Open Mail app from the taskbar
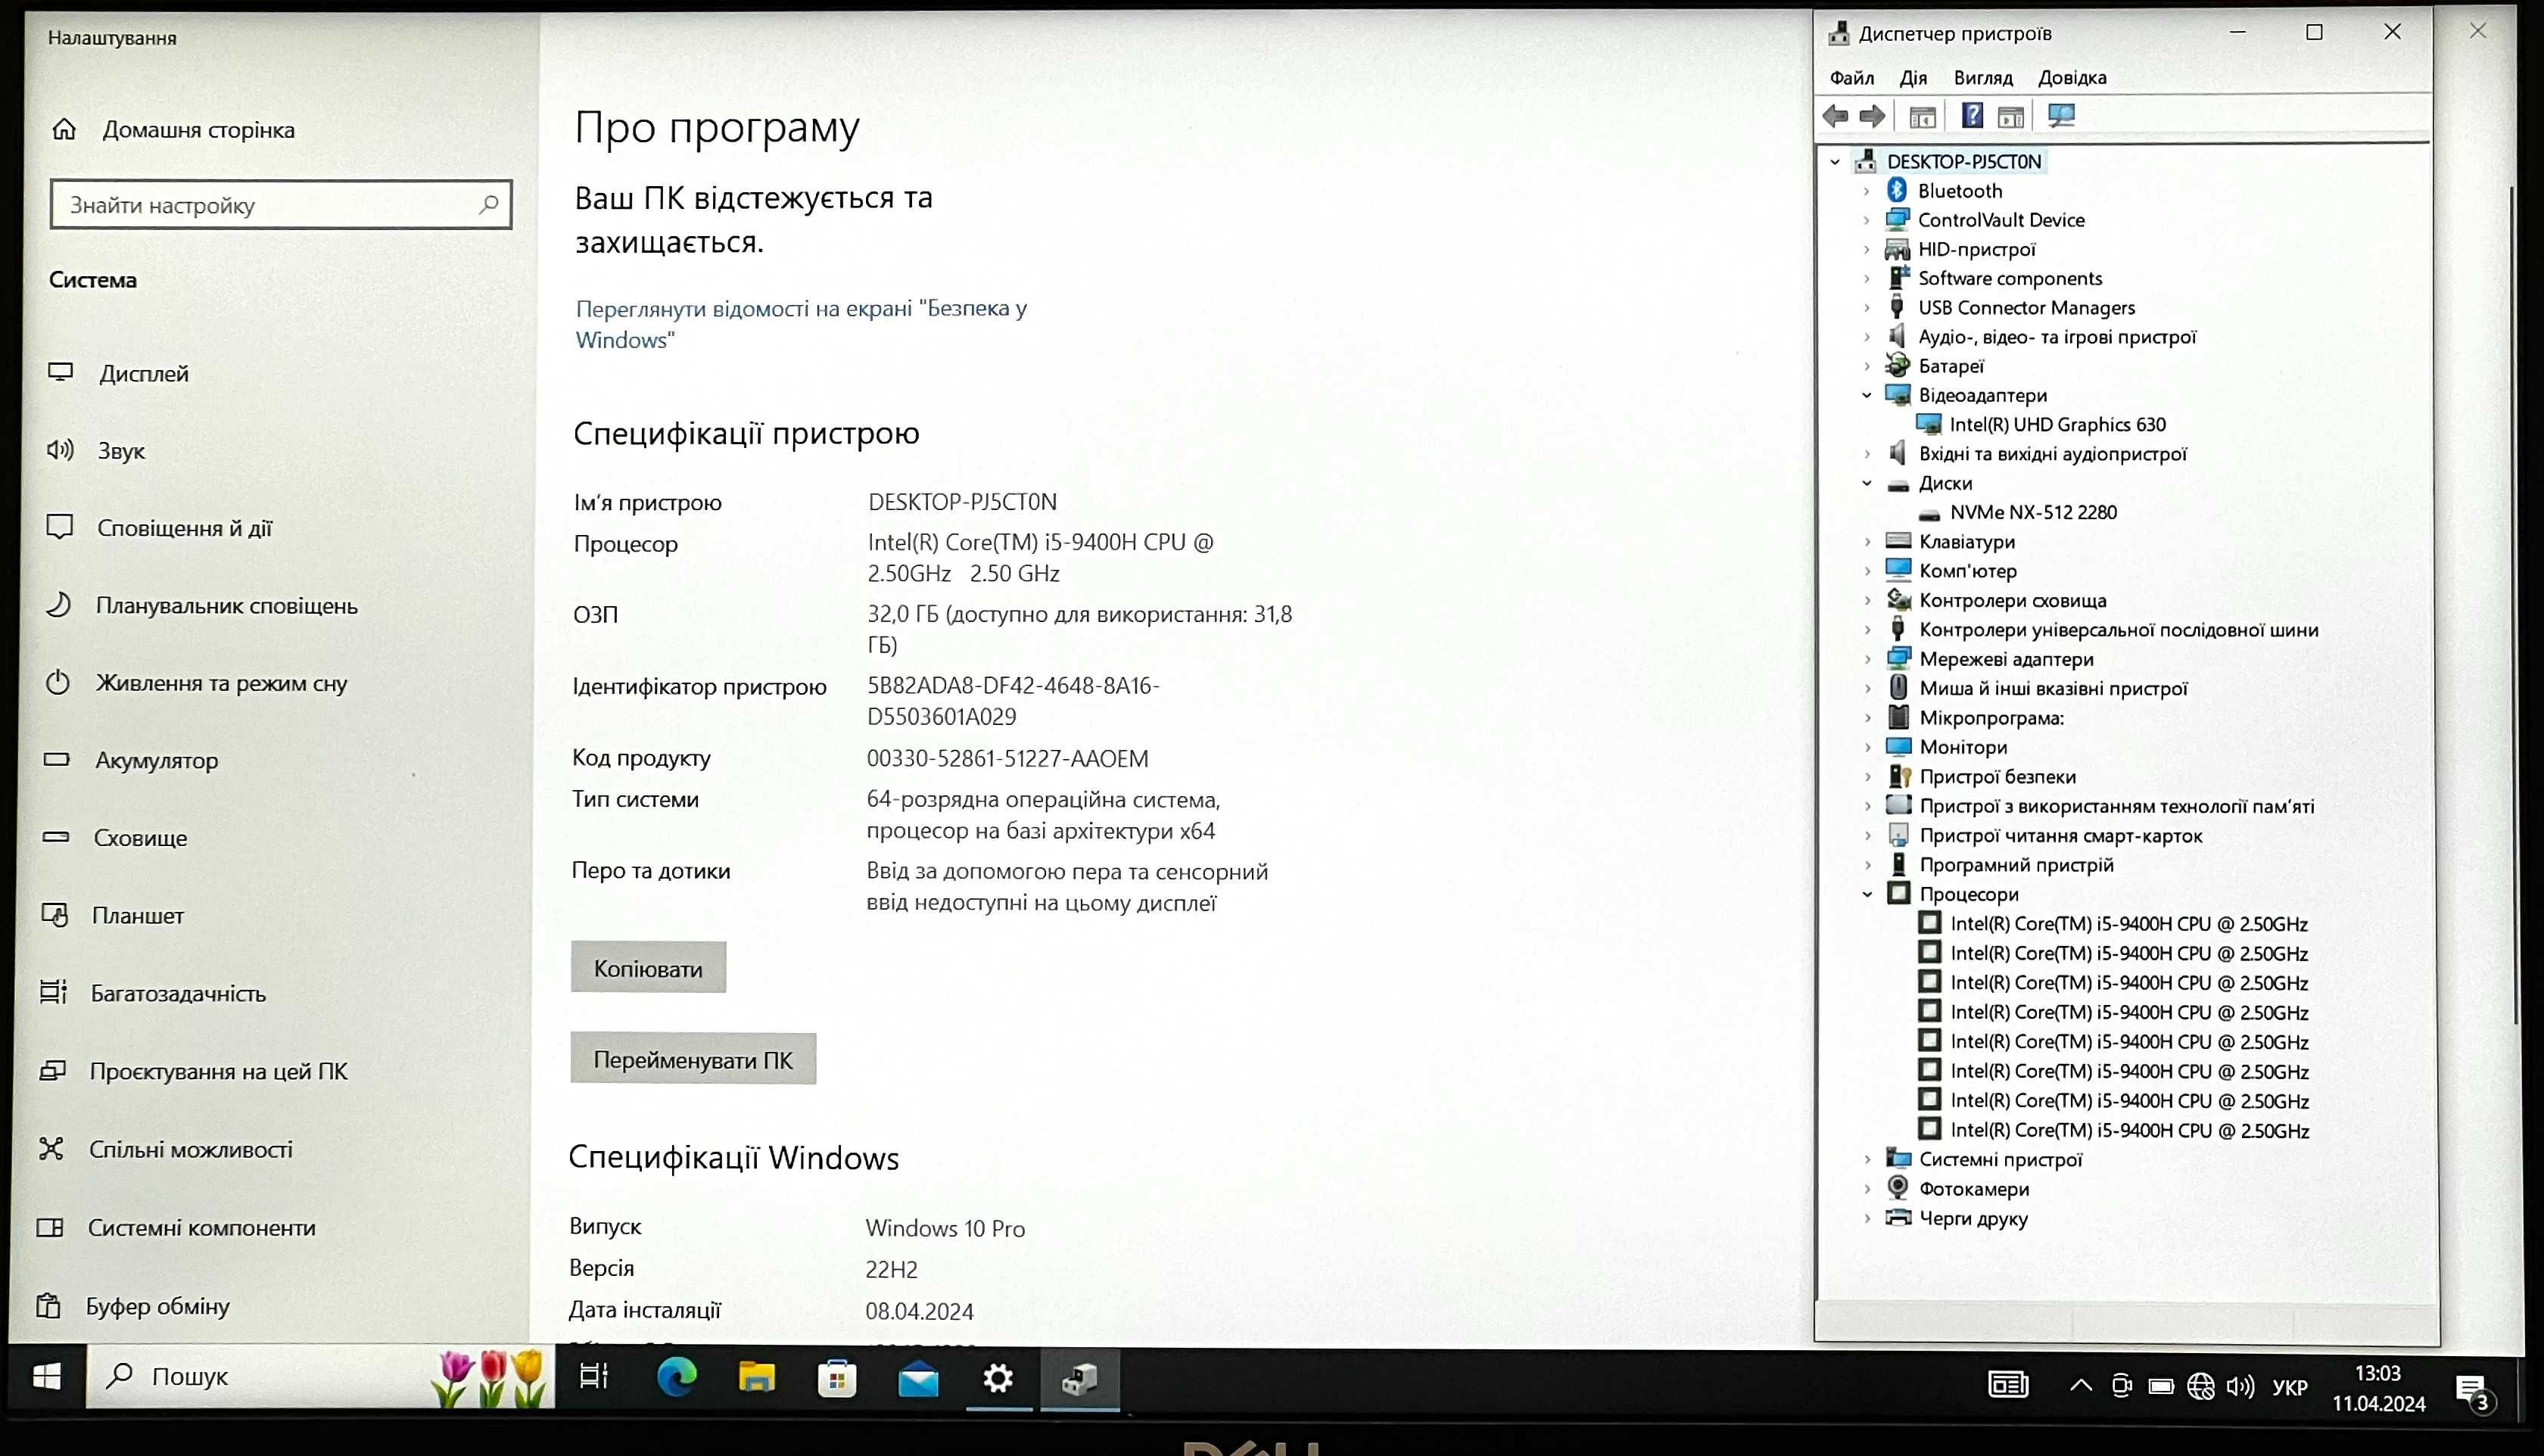This screenshot has width=2544, height=1456. [918, 1380]
